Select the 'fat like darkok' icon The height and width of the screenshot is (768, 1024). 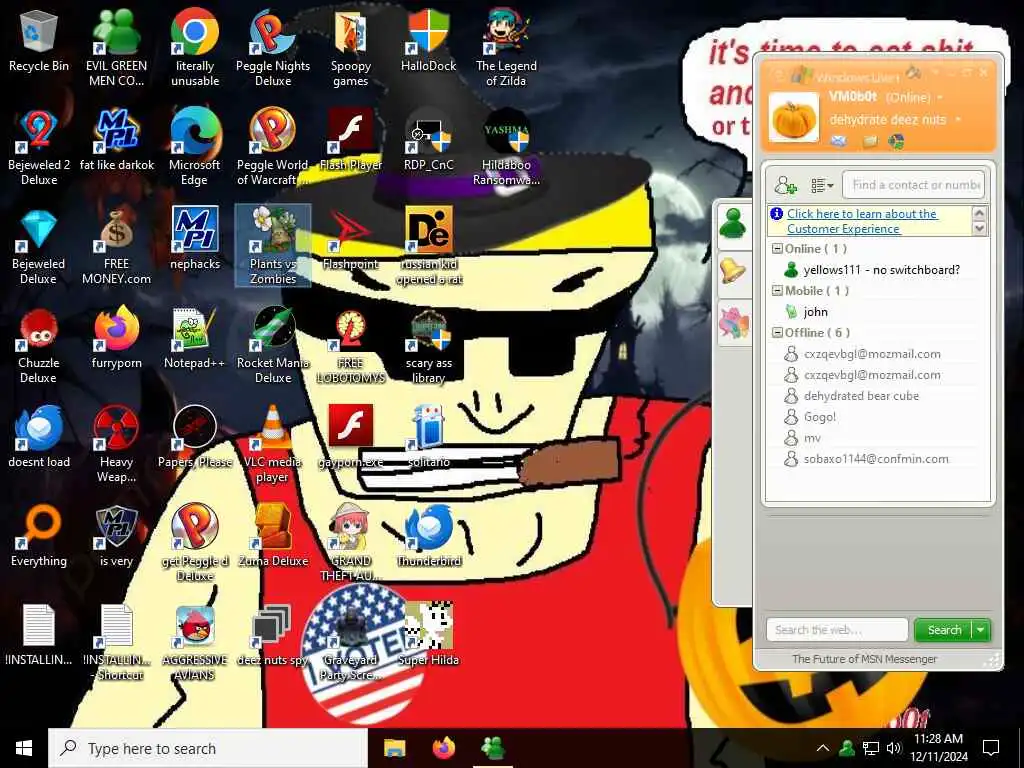pyautogui.click(x=116, y=138)
